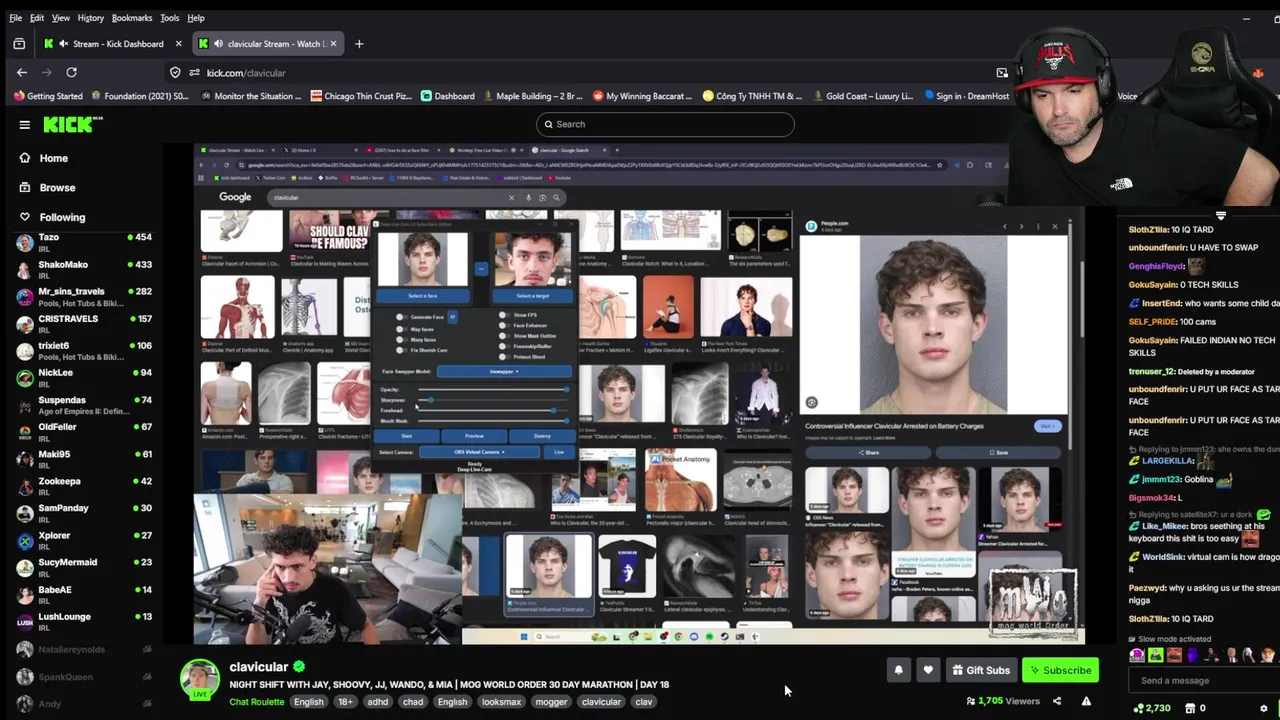
Task: Click the Gift Subs button
Action: tap(981, 670)
